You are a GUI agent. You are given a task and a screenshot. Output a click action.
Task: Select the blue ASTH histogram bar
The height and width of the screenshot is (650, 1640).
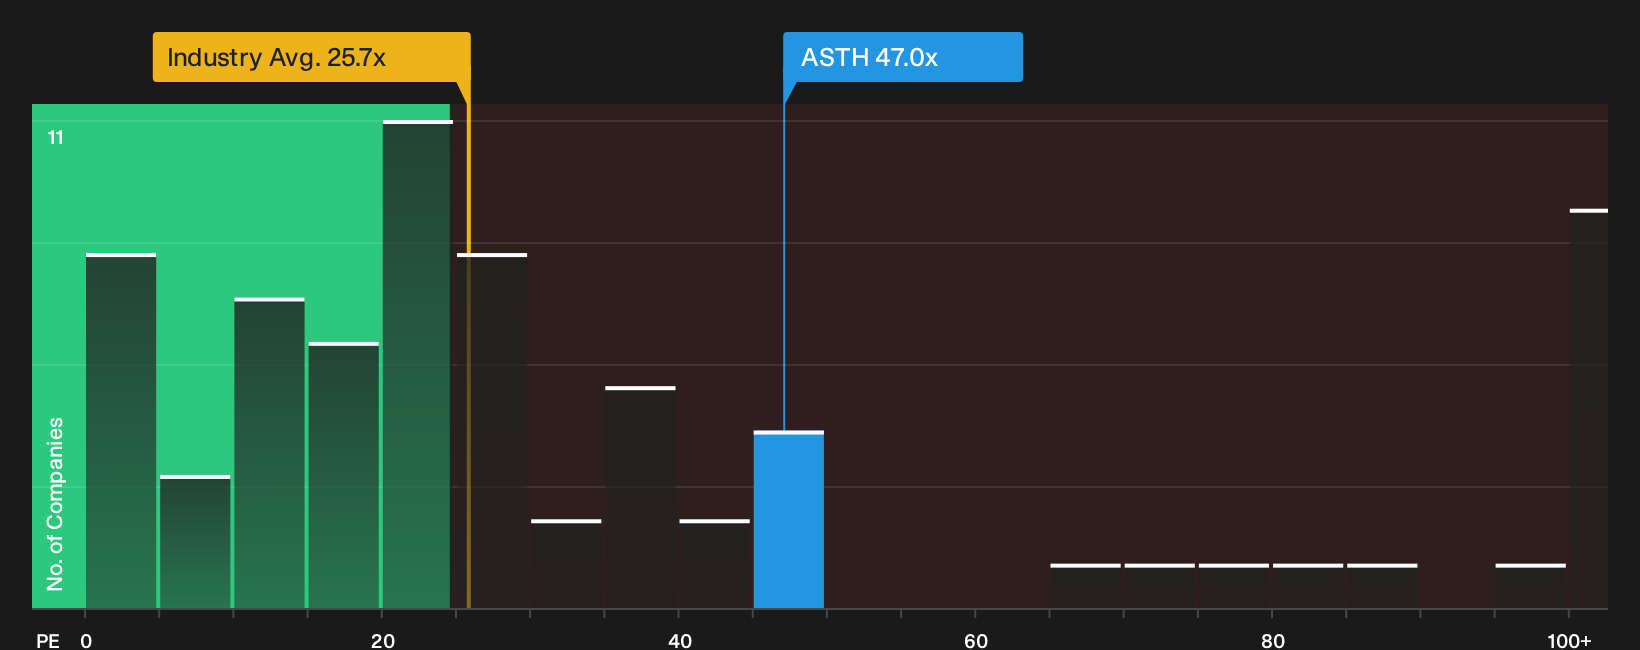click(x=789, y=520)
